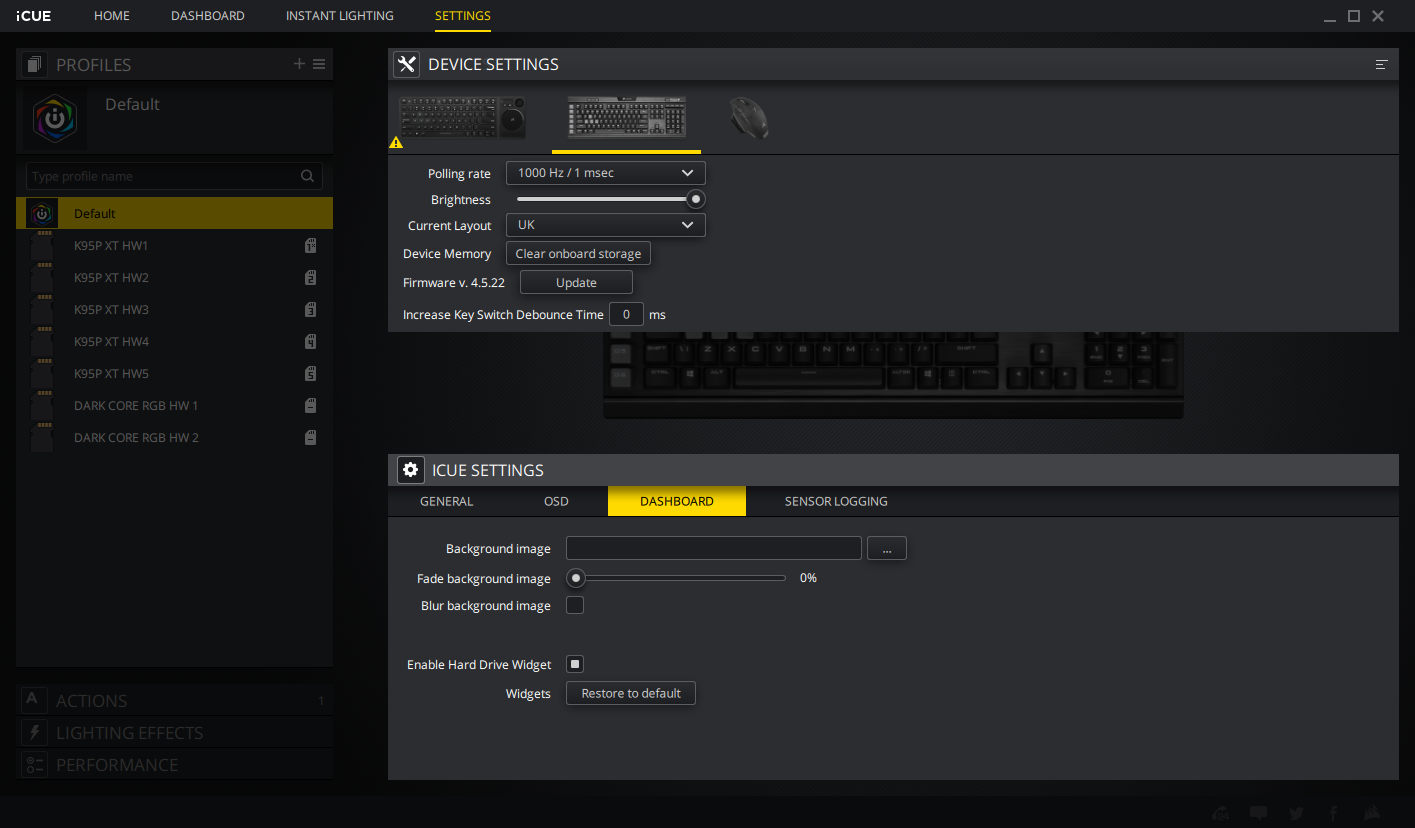Add a new profile with the plus icon

tap(299, 64)
